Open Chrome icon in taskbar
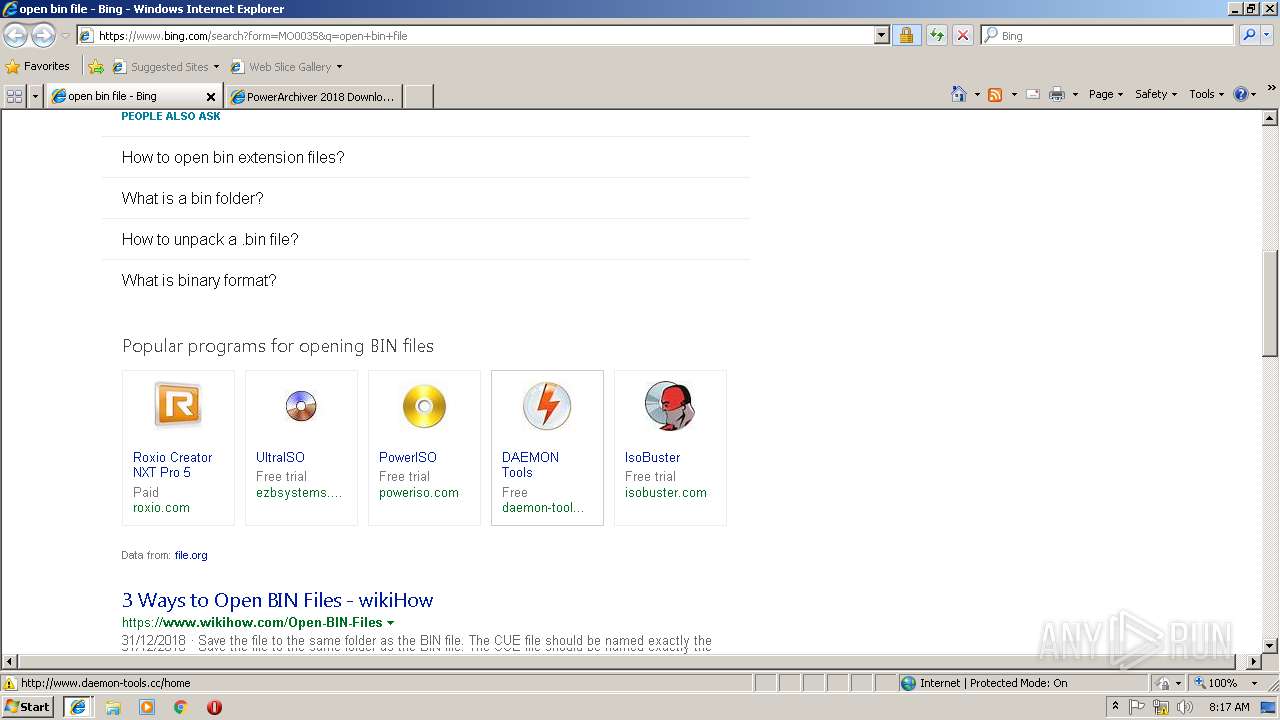 pyautogui.click(x=180, y=707)
